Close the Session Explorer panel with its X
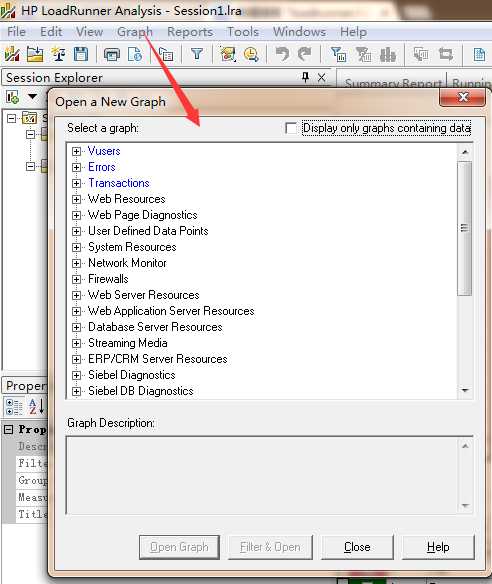Screen dimensions: 492x584 [321, 77]
